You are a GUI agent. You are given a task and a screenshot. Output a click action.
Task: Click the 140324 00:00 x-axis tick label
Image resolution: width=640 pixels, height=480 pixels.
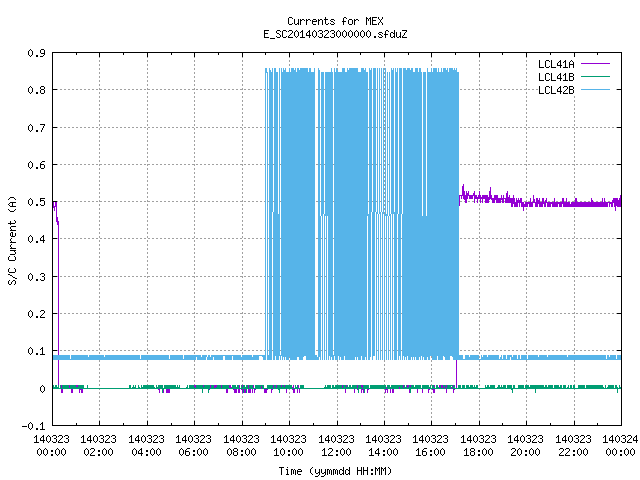tap(620, 445)
